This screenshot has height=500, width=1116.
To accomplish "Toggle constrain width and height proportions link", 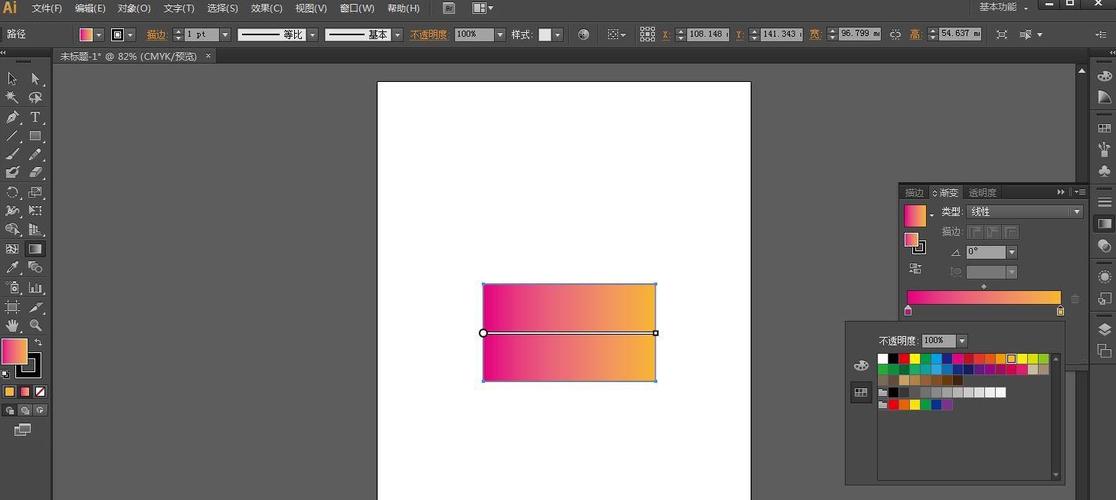I will point(895,34).
